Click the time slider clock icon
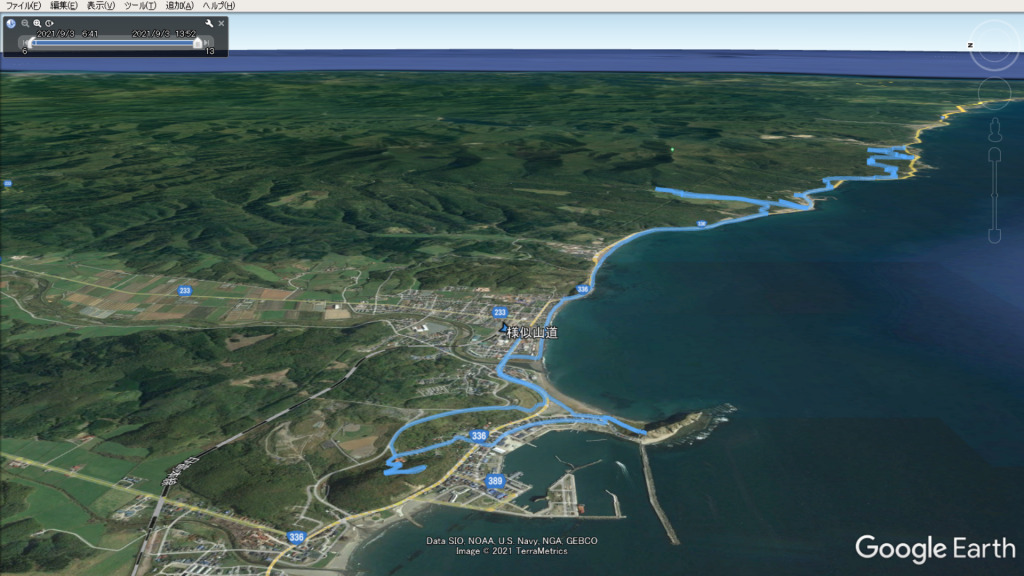This screenshot has width=1024, height=576. (11, 23)
